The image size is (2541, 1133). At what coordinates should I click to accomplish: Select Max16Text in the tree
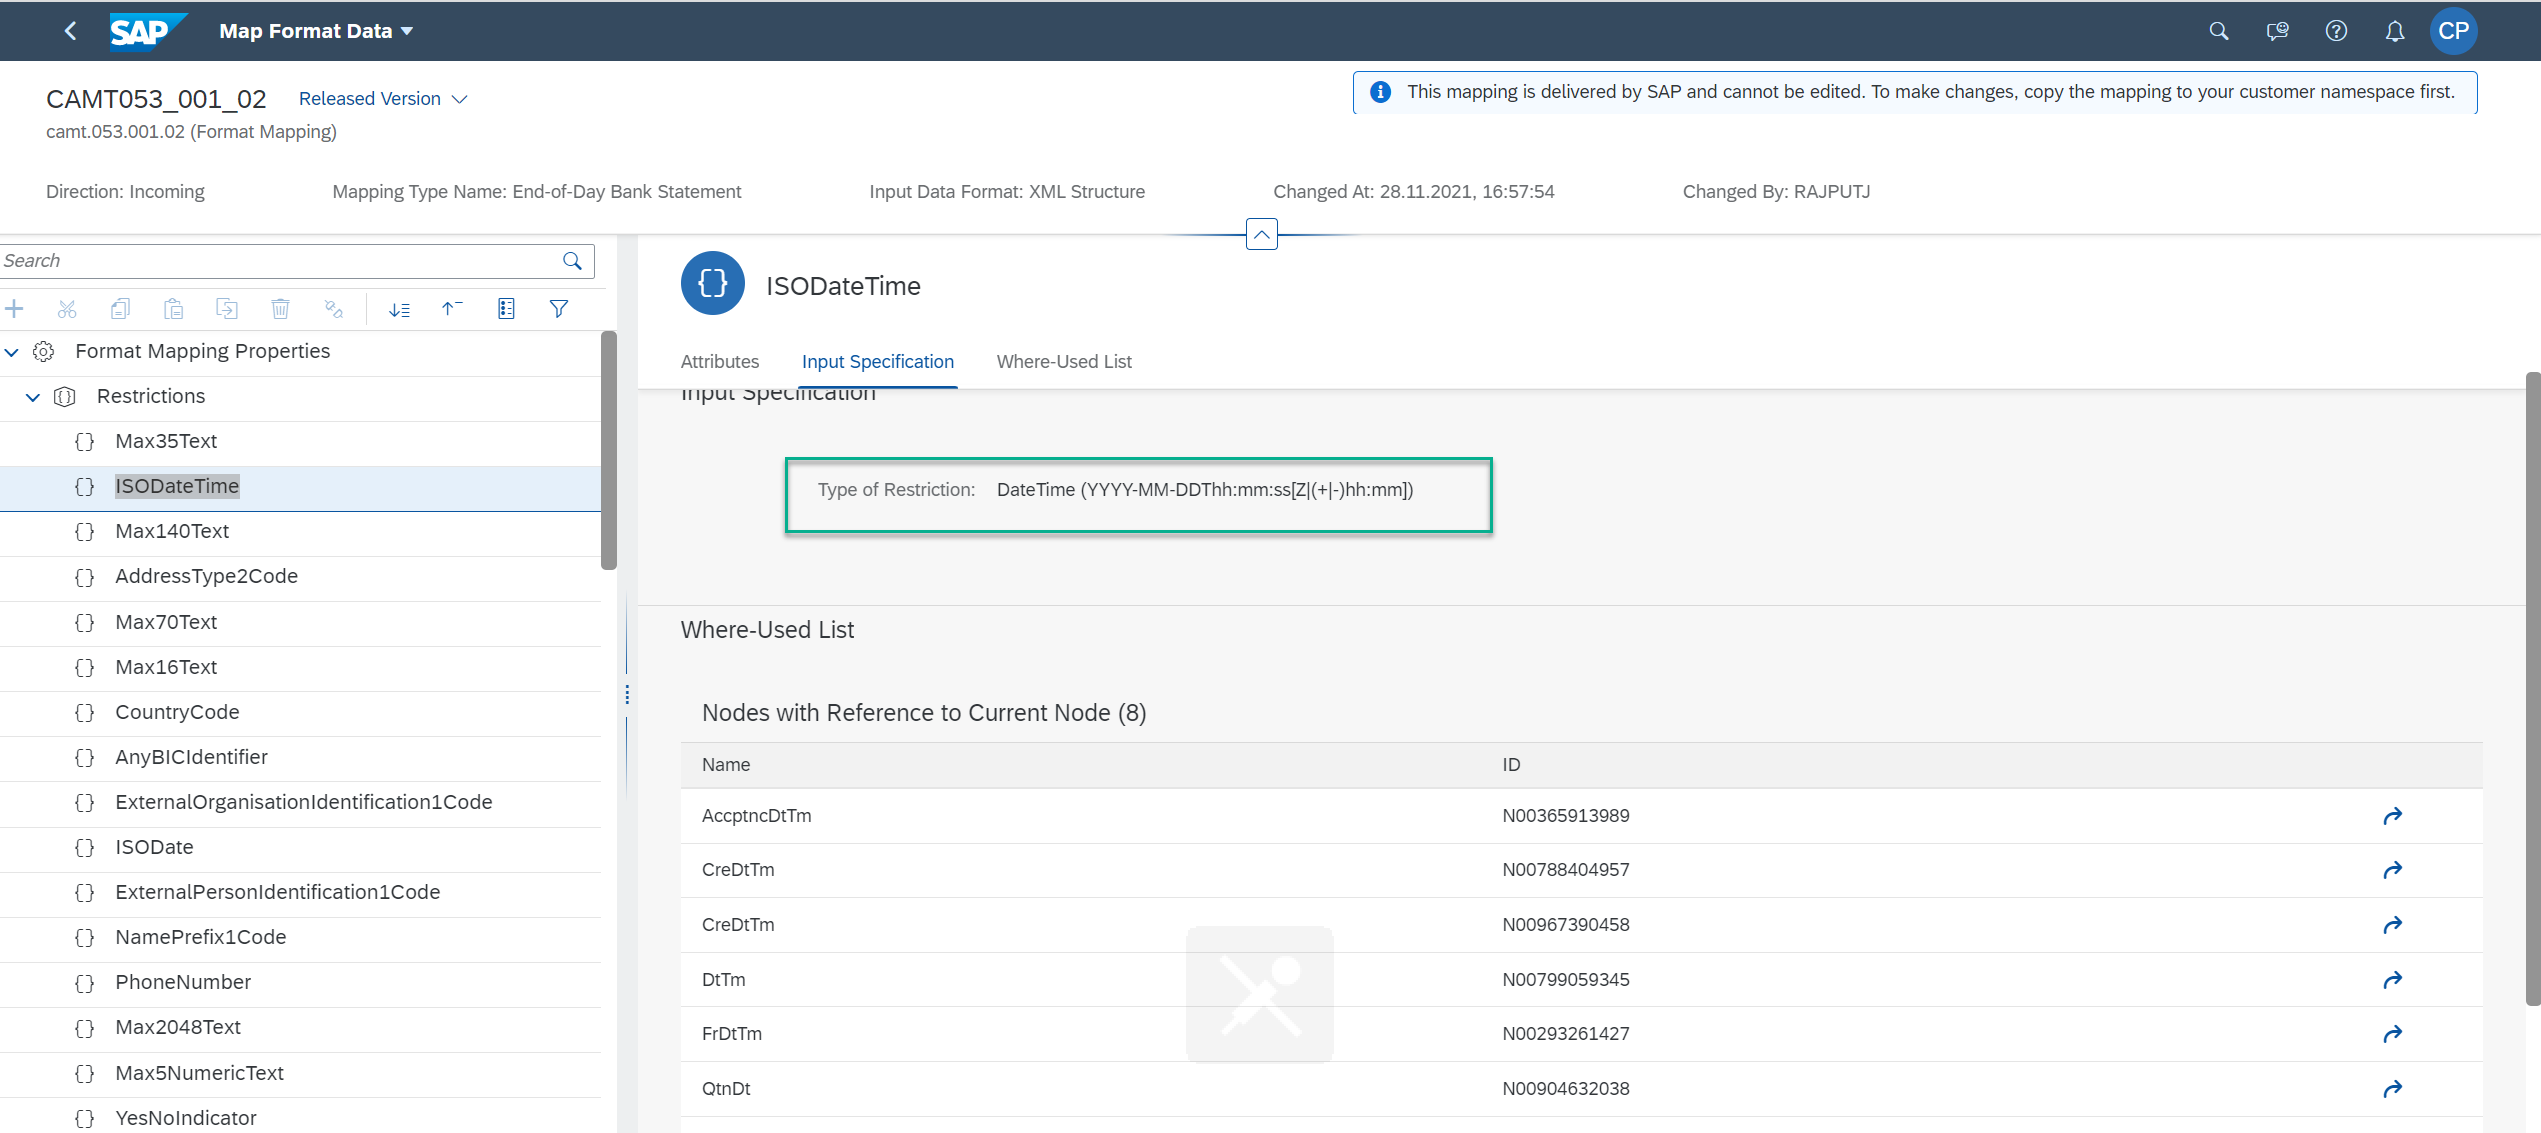(x=300, y=668)
